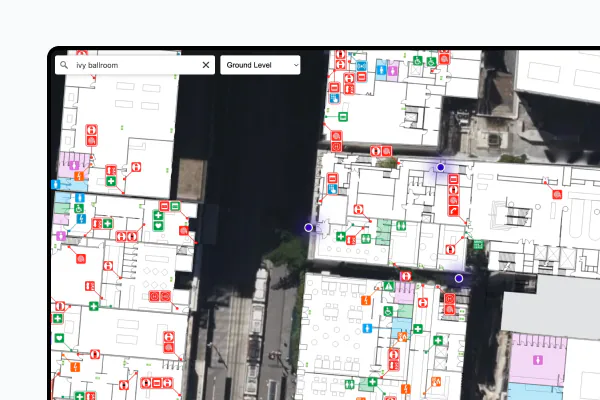Click the green exit-persons icon right of the green room
Image resolution: width=600 pixels, height=400 pixels.
pyautogui.click(x=401, y=225)
